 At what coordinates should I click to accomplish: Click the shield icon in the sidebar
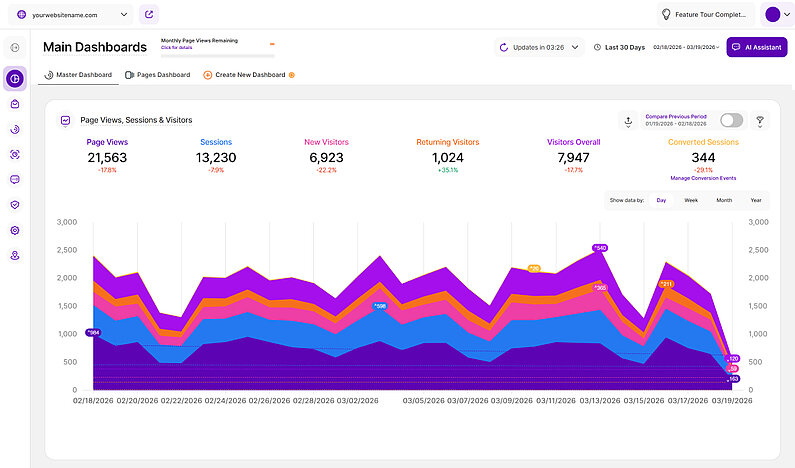[x=15, y=204]
